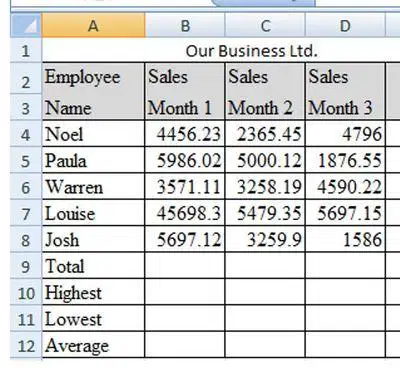Screen dimensions: 400x368
Task: Select Paula's Month 2 value 5000.12
Action: 265,160
